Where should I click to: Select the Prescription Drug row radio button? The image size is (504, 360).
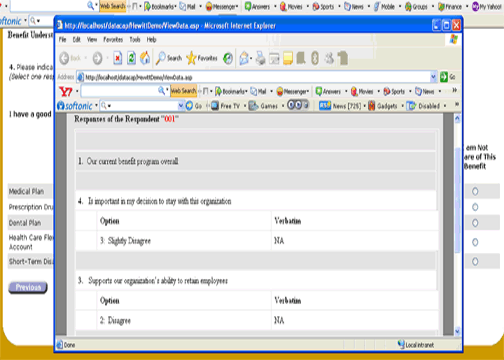475,207
